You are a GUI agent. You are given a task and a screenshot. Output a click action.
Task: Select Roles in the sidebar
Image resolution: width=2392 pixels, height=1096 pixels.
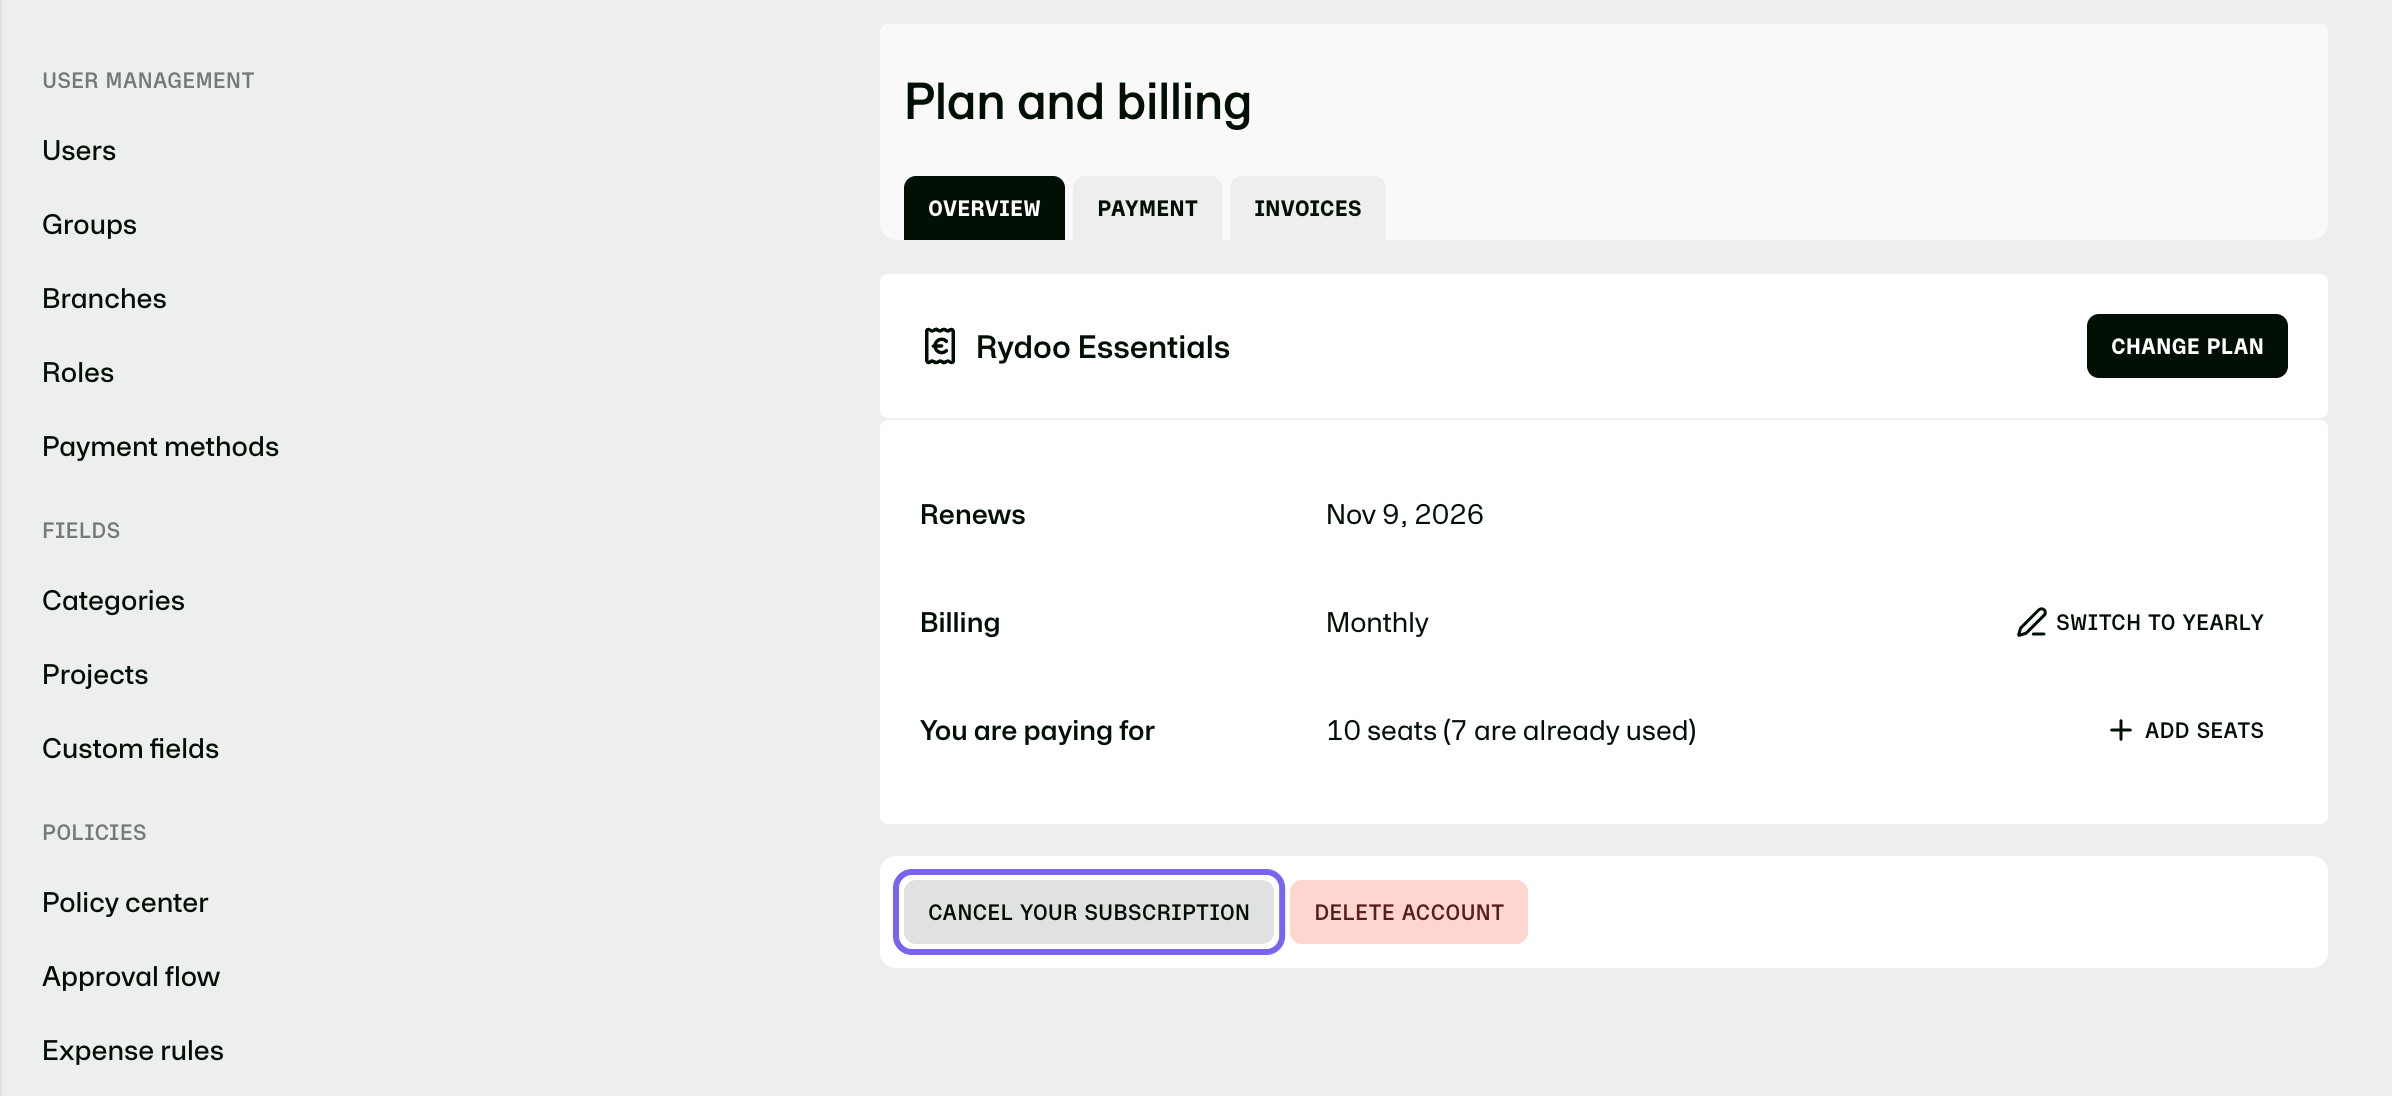(x=78, y=372)
